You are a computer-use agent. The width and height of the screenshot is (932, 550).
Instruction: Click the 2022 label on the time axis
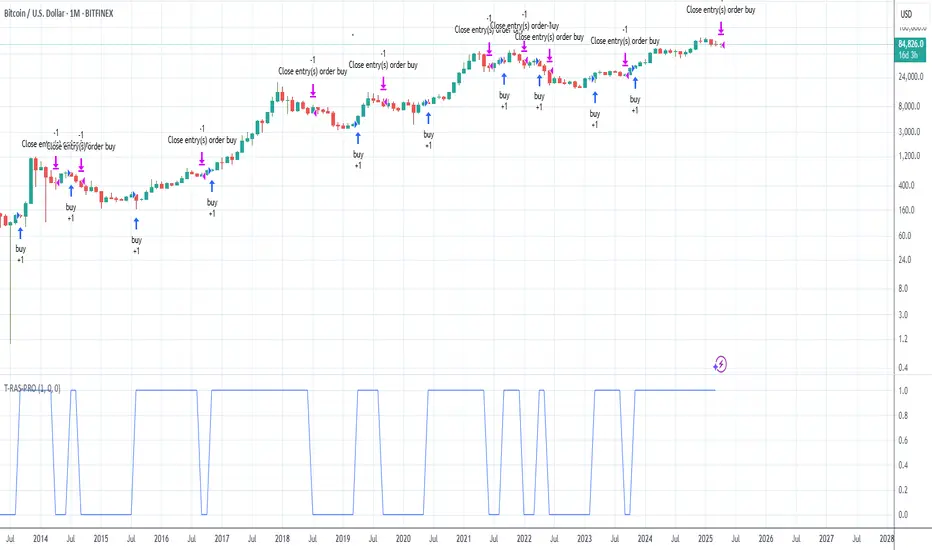(x=524, y=539)
